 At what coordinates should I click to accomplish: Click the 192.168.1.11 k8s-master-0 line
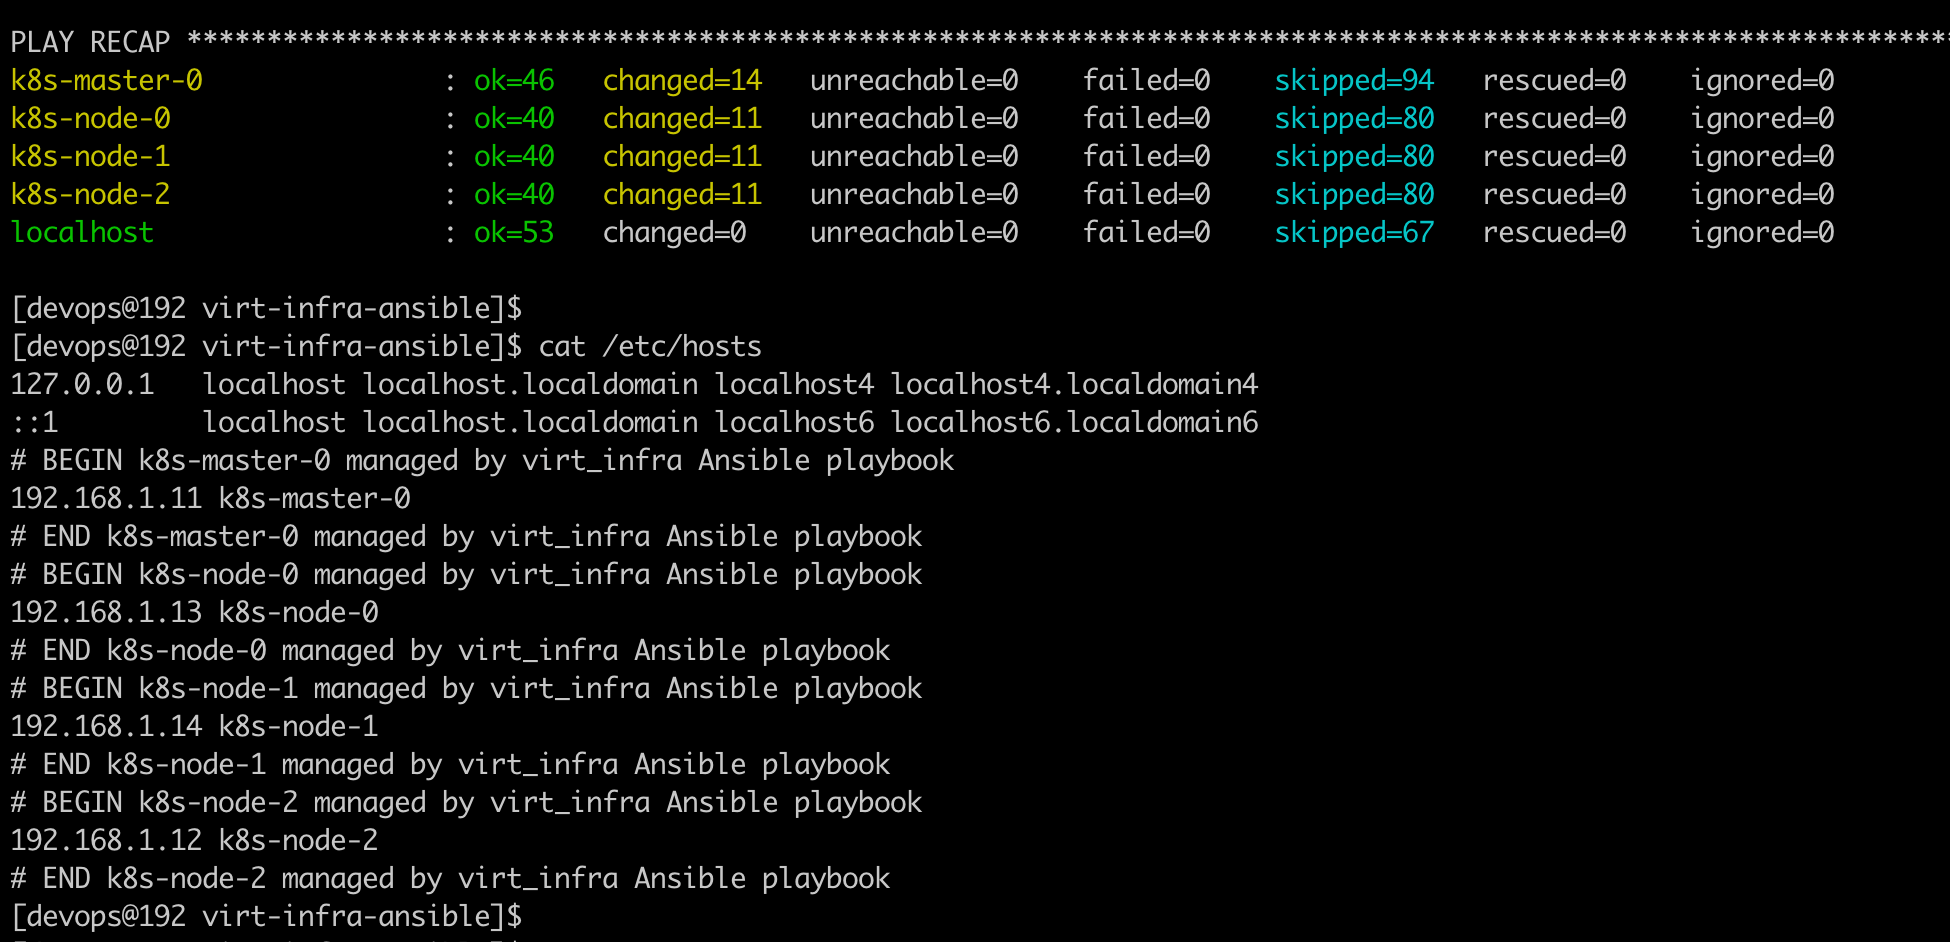point(211,498)
